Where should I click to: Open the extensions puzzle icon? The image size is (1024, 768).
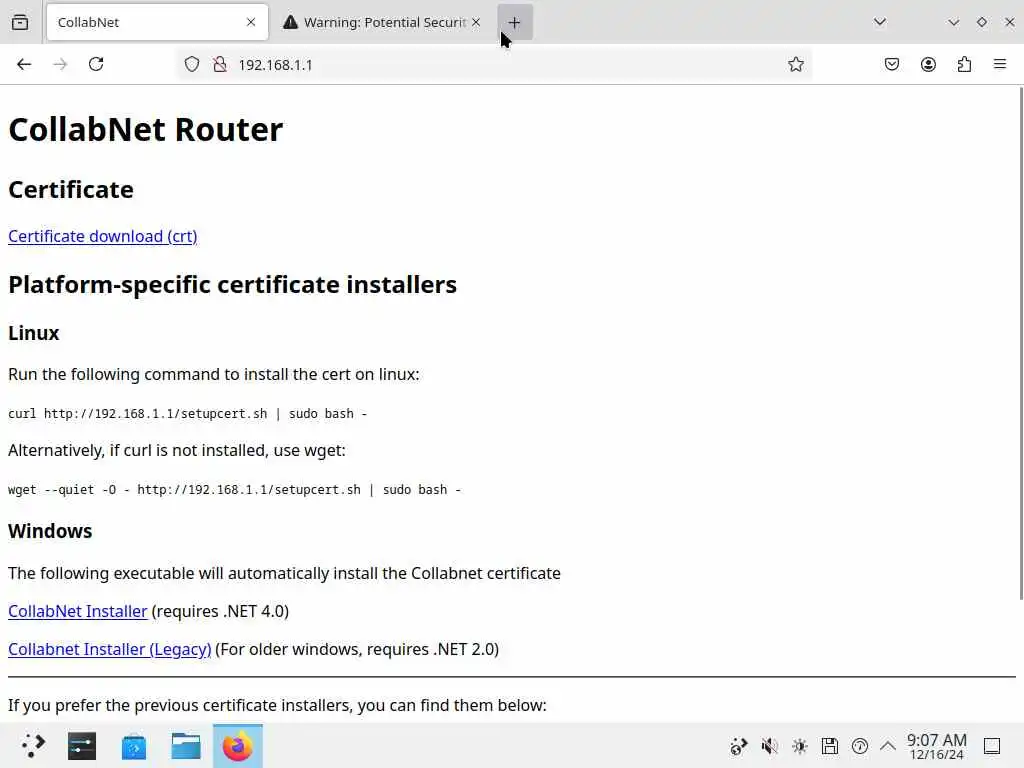(x=964, y=64)
